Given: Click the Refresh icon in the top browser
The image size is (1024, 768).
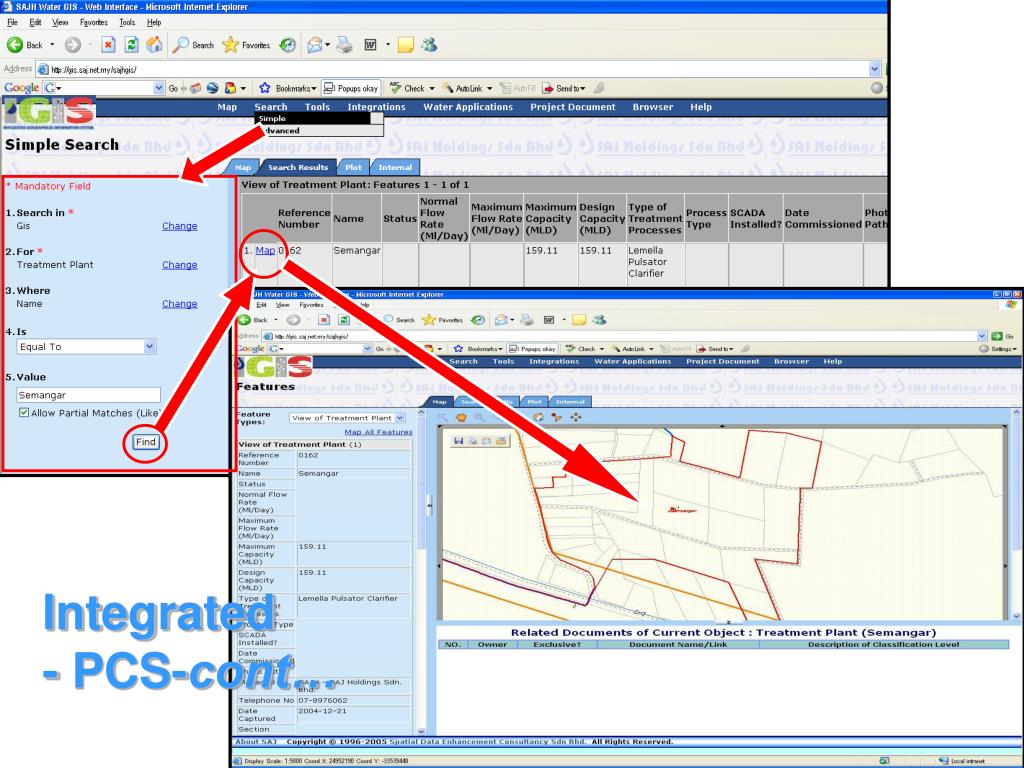Looking at the screenshot, I should pos(131,44).
